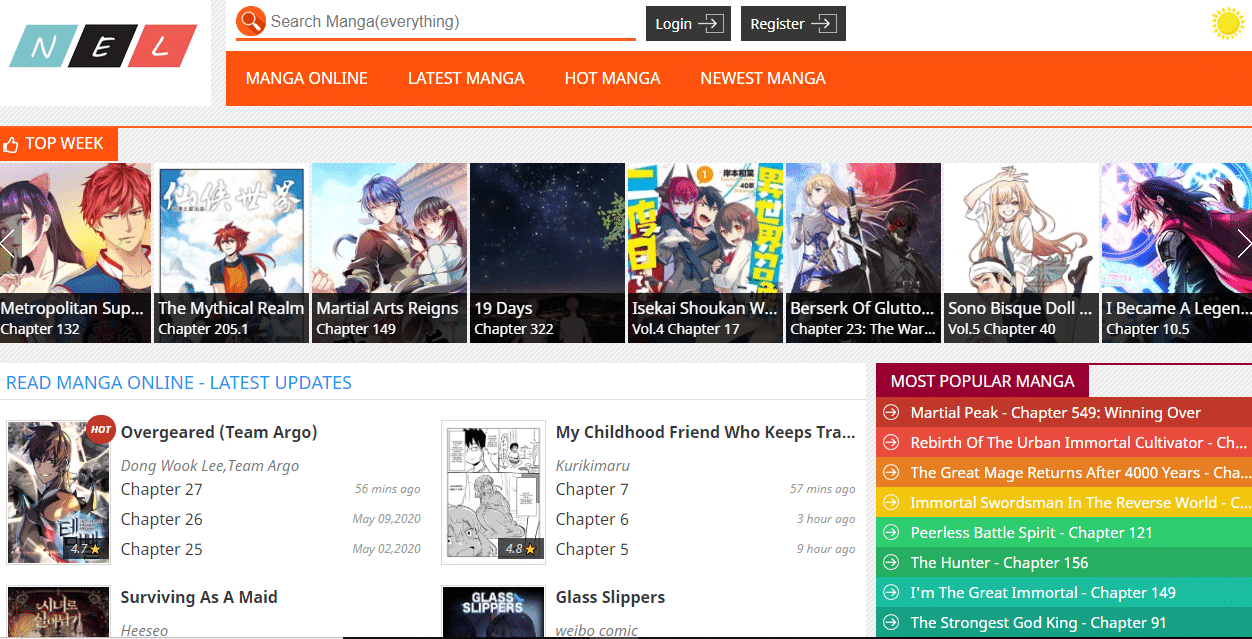Open The Strongest God King - Chapter 91
1252x639 pixels.
pos(1039,623)
